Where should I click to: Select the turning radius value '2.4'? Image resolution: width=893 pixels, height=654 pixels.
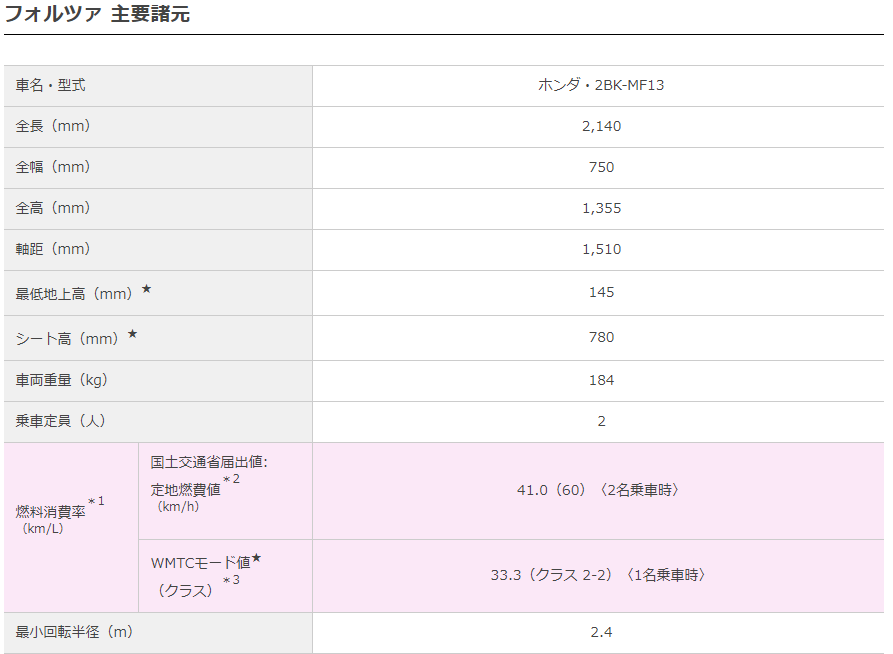coord(601,632)
